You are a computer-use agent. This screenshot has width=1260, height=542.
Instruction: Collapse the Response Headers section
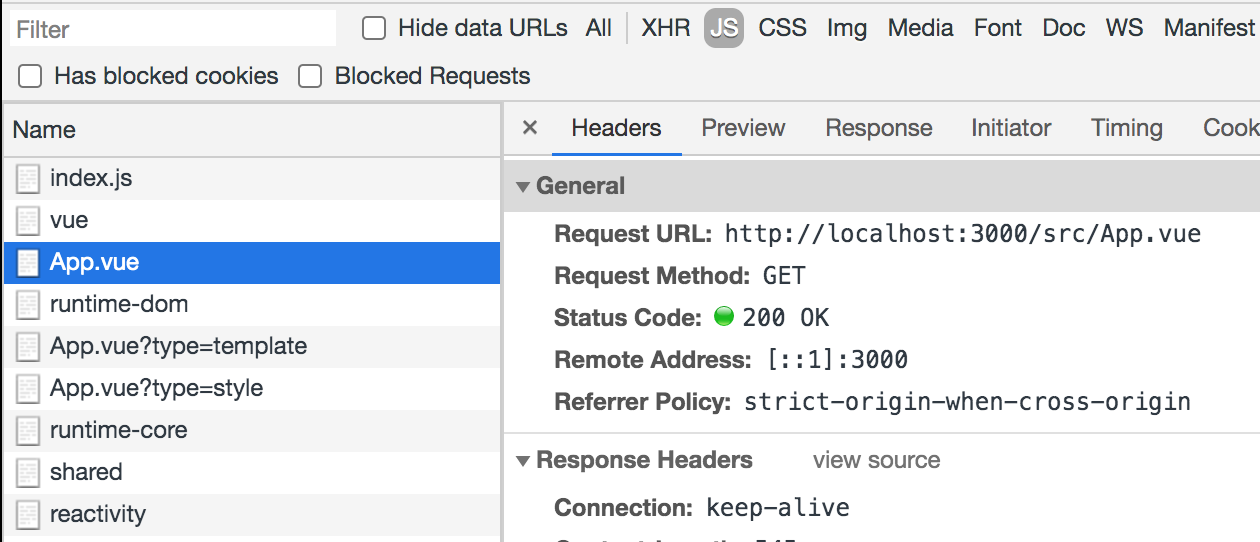point(522,461)
